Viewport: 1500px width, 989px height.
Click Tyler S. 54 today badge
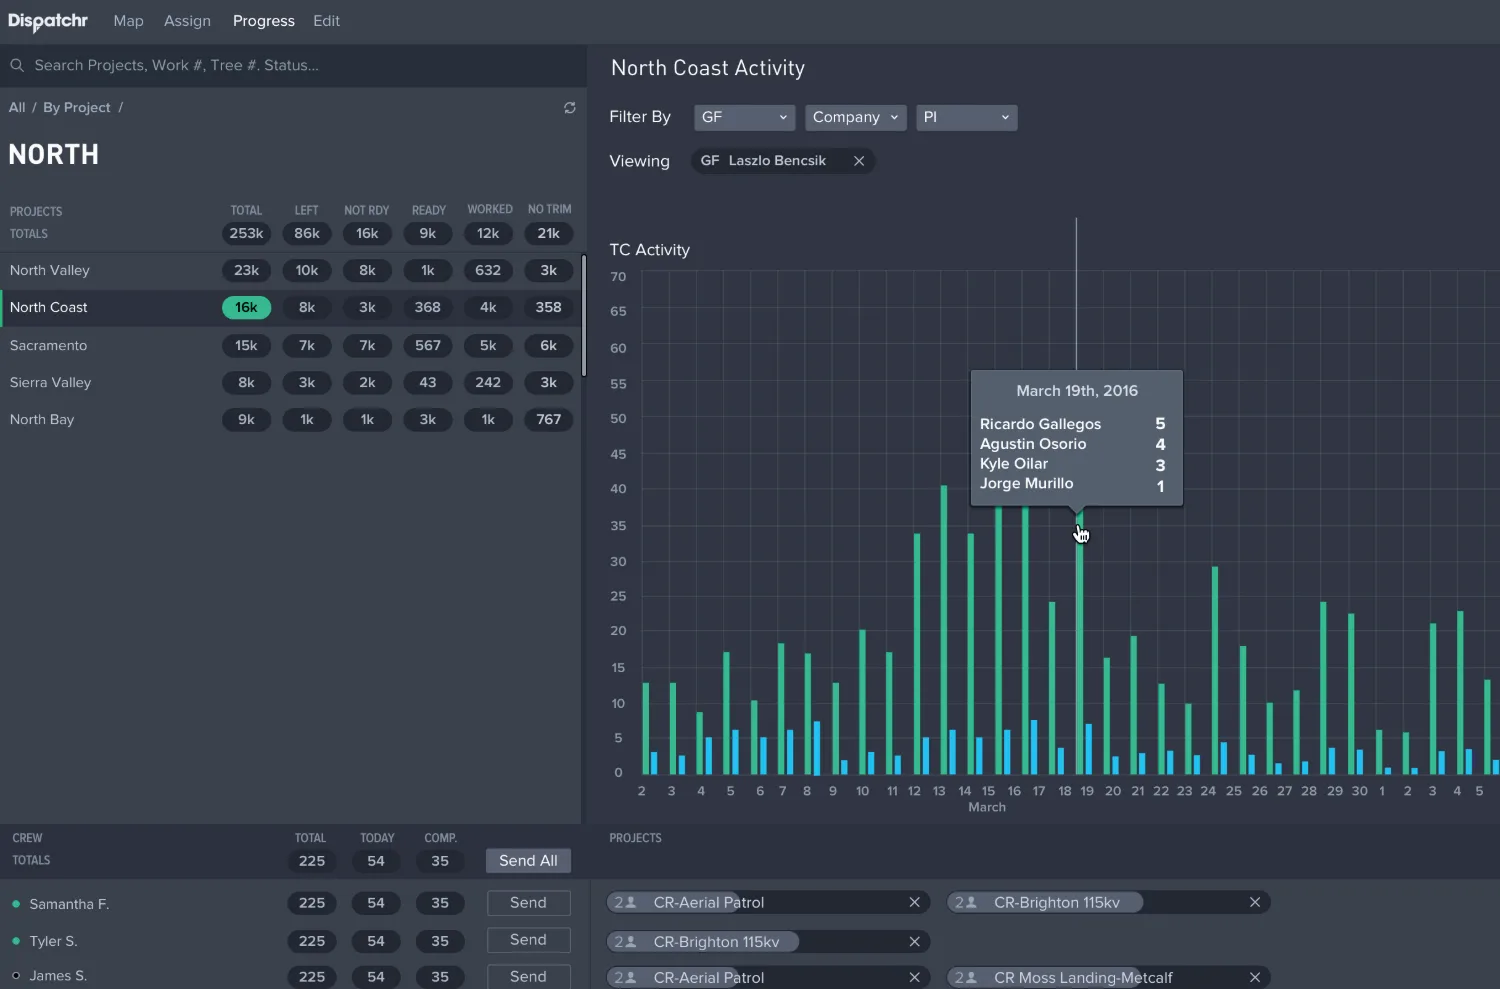coord(376,941)
